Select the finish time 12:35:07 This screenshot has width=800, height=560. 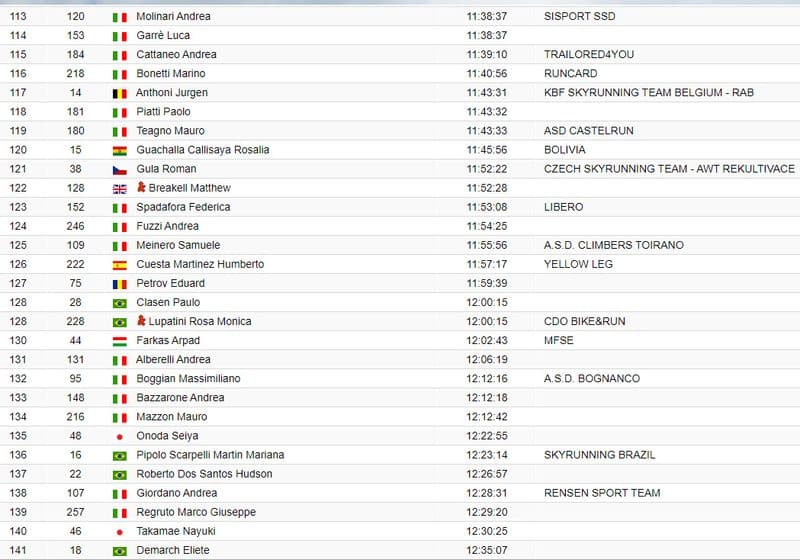point(487,550)
